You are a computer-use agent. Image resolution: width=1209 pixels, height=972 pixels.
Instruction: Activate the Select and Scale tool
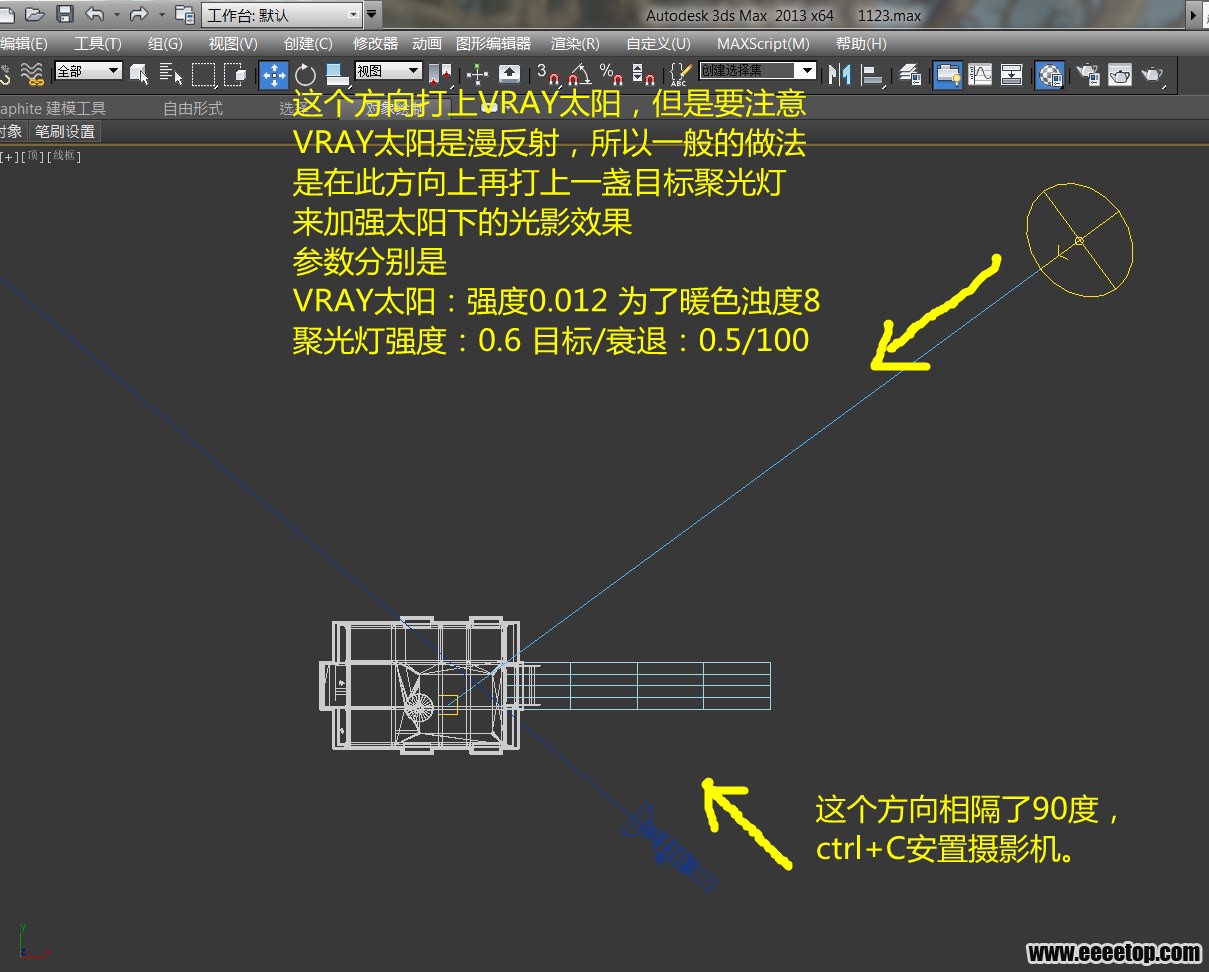(x=337, y=74)
